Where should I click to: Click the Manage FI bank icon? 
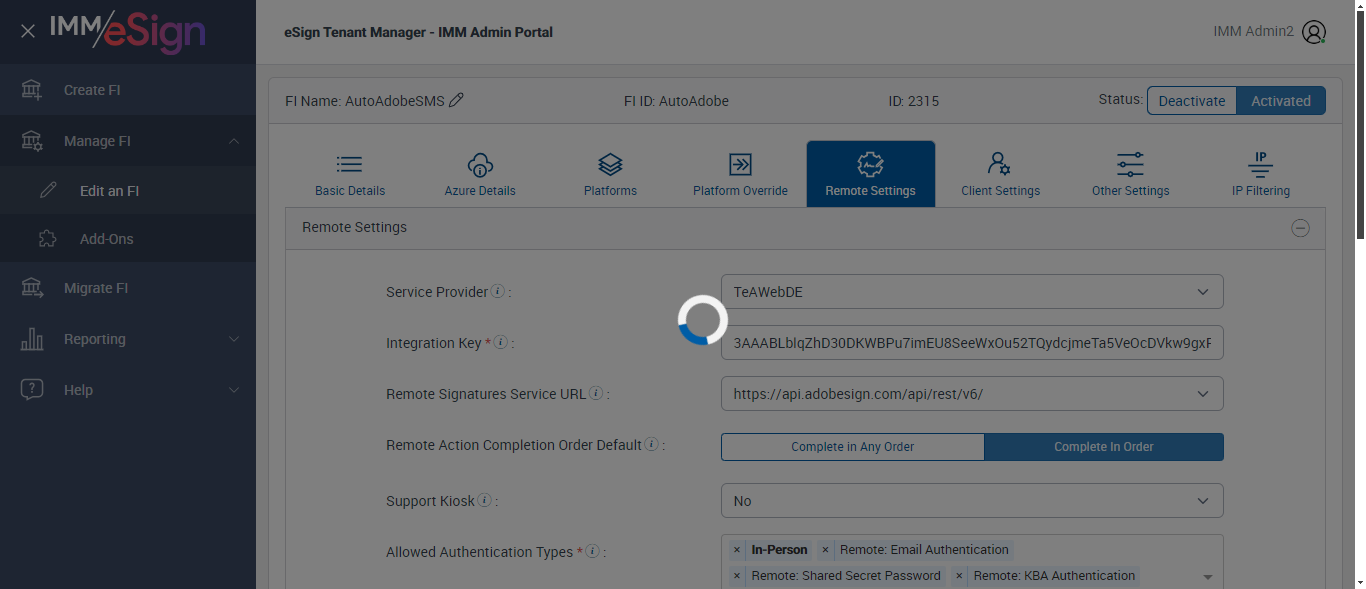click(32, 141)
